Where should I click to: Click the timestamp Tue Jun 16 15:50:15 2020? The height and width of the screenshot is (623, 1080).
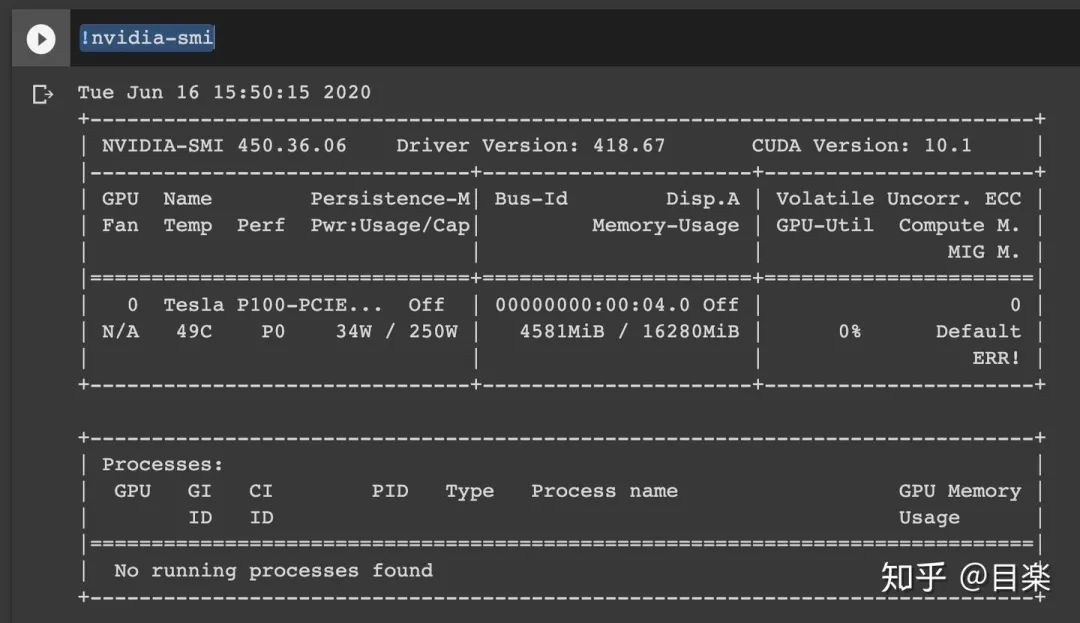(224, 92)
